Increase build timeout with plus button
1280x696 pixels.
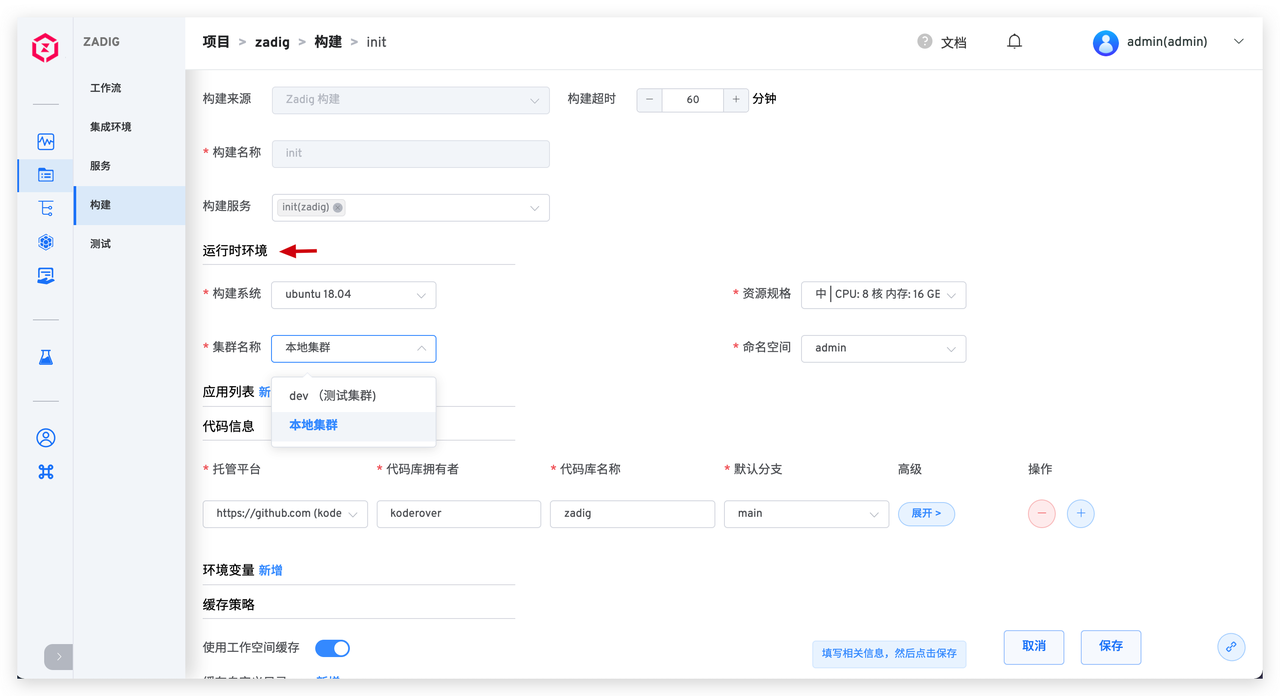(736, 100)
